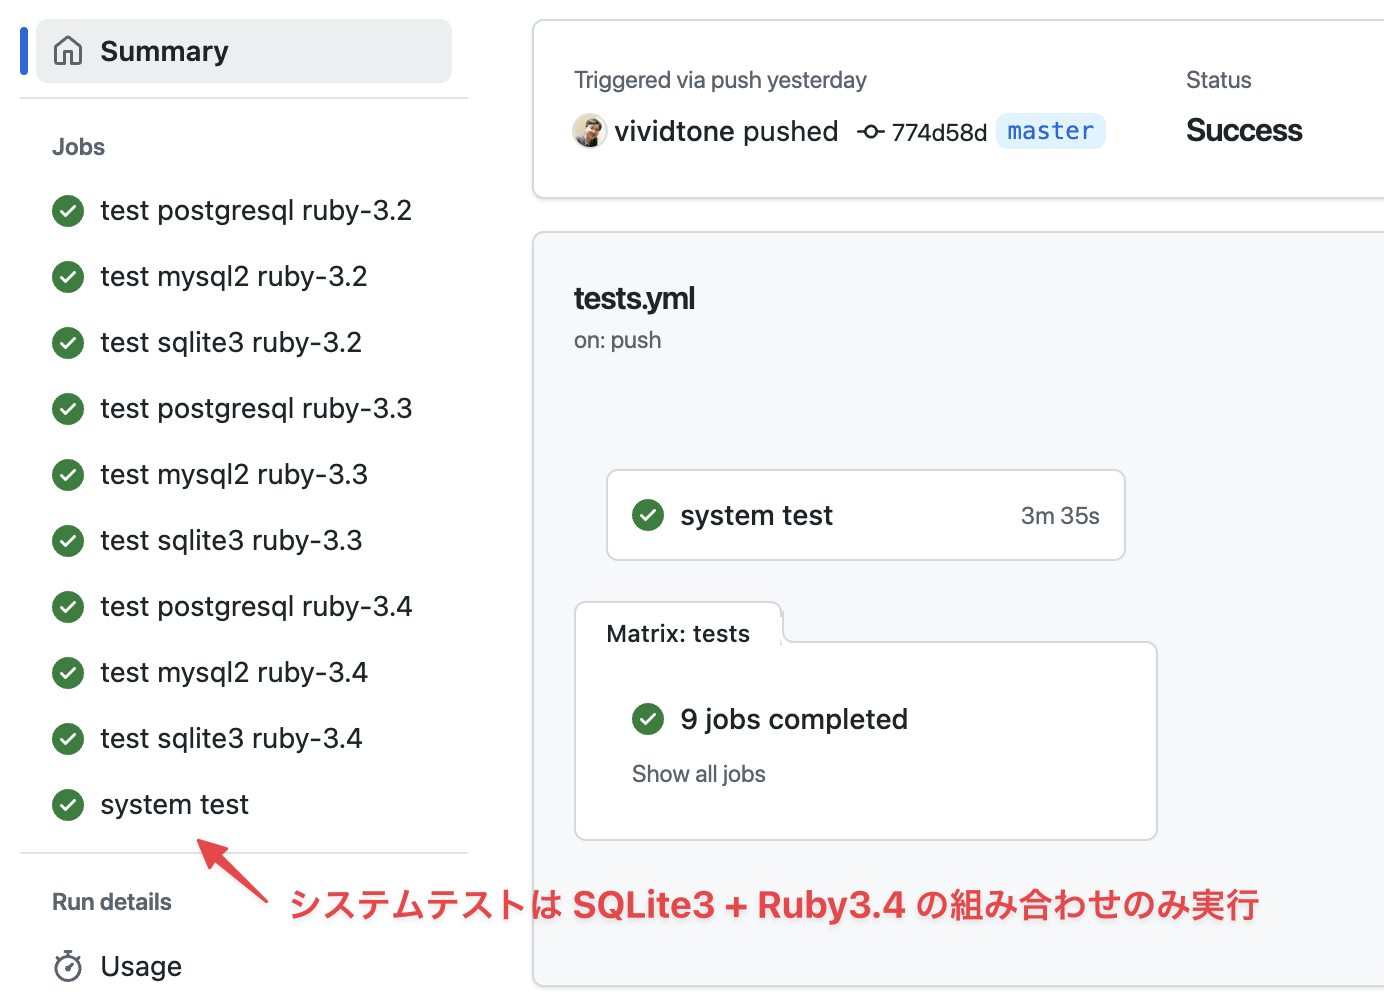Image resolution: width=1384 pixels, height=1004 pixels.
Task: Select job test sqlite3 ruby-3.2
Action: click(230, 342)
